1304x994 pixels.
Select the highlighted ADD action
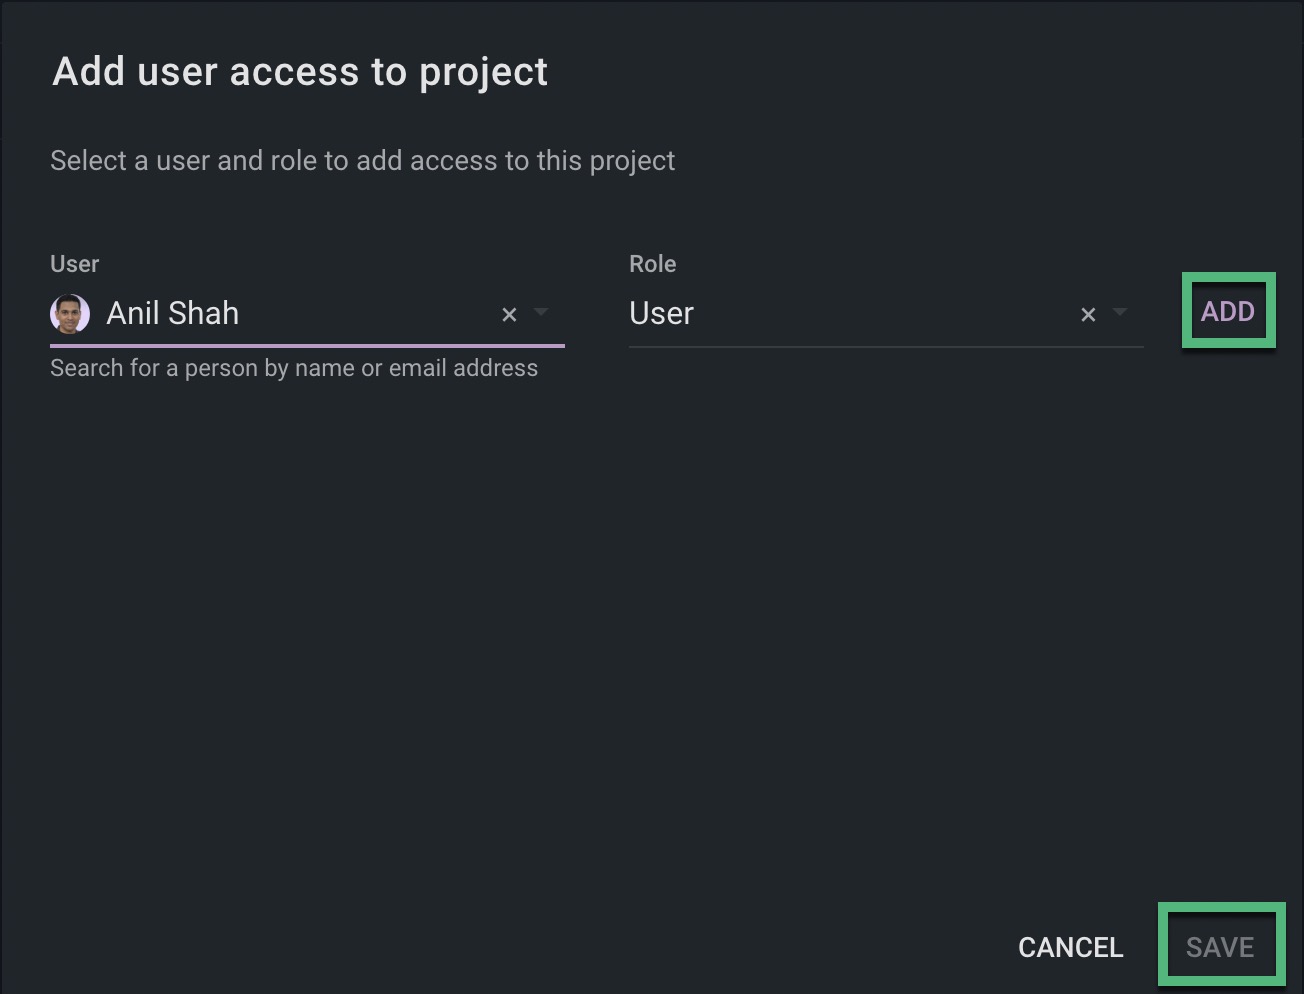(x=1228, y=311)
